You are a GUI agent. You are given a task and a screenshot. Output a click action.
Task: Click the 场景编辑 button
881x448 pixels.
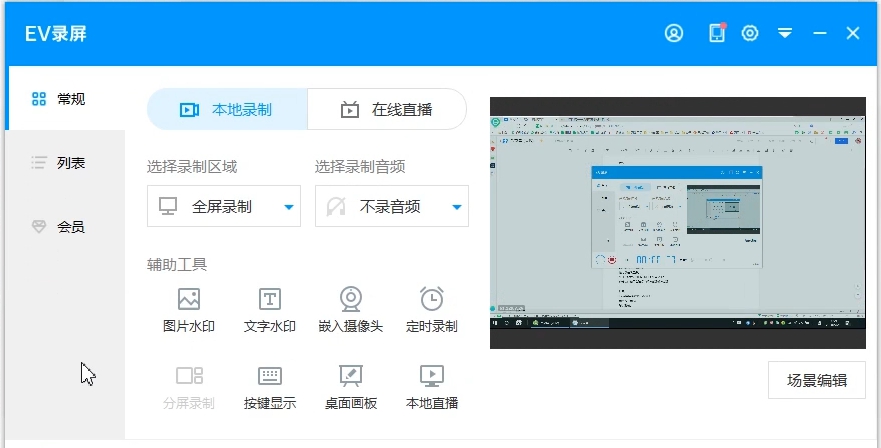click(817, 380)
